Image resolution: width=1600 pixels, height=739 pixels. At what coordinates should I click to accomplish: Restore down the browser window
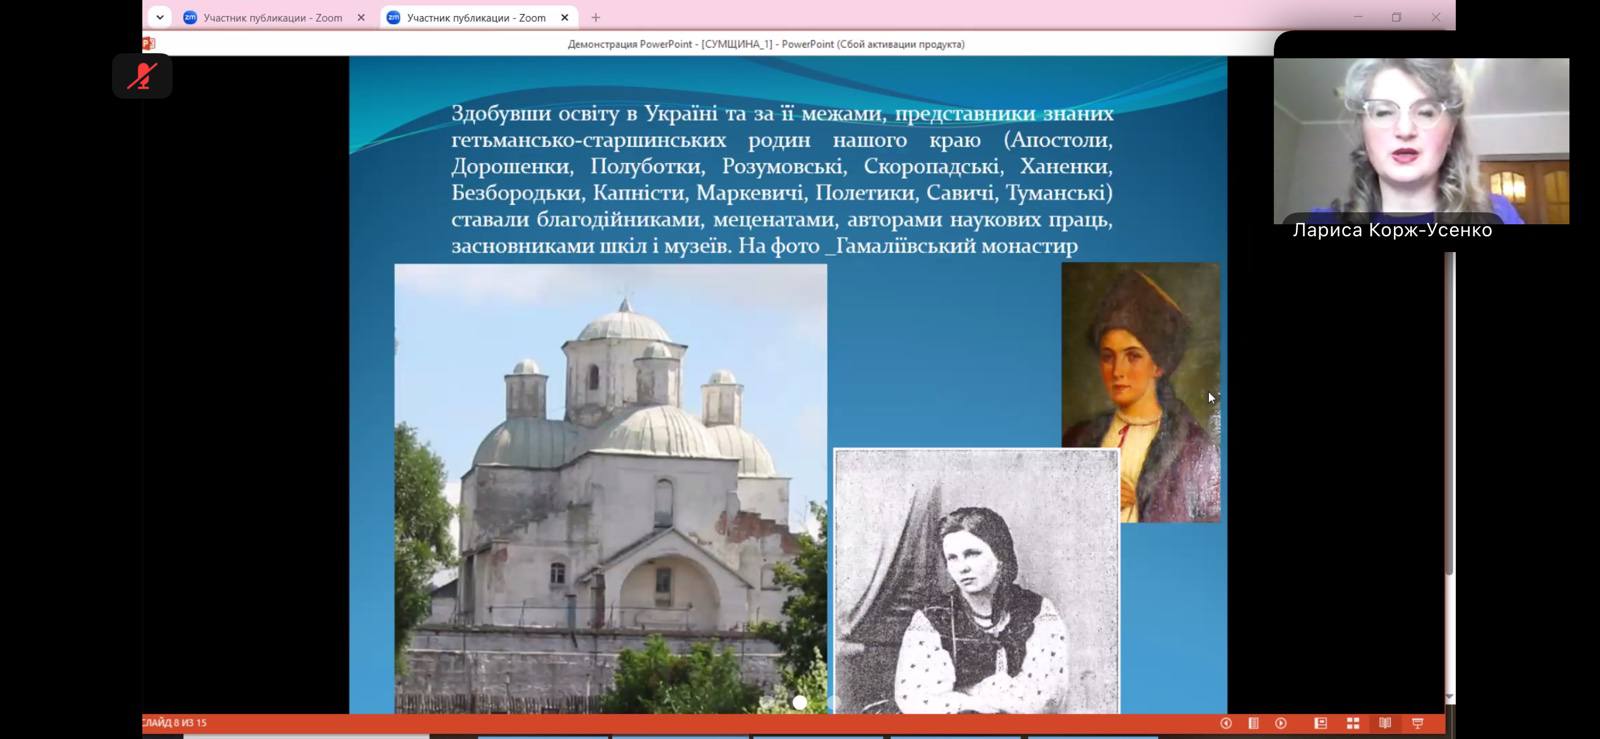coord(1396,17)
